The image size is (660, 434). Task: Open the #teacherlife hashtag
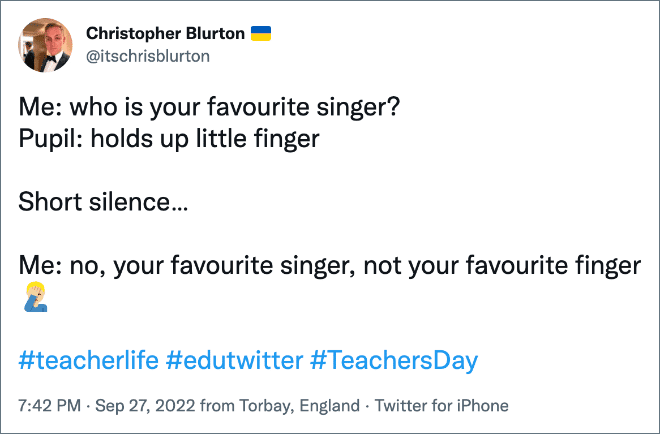tap(89, 360)
